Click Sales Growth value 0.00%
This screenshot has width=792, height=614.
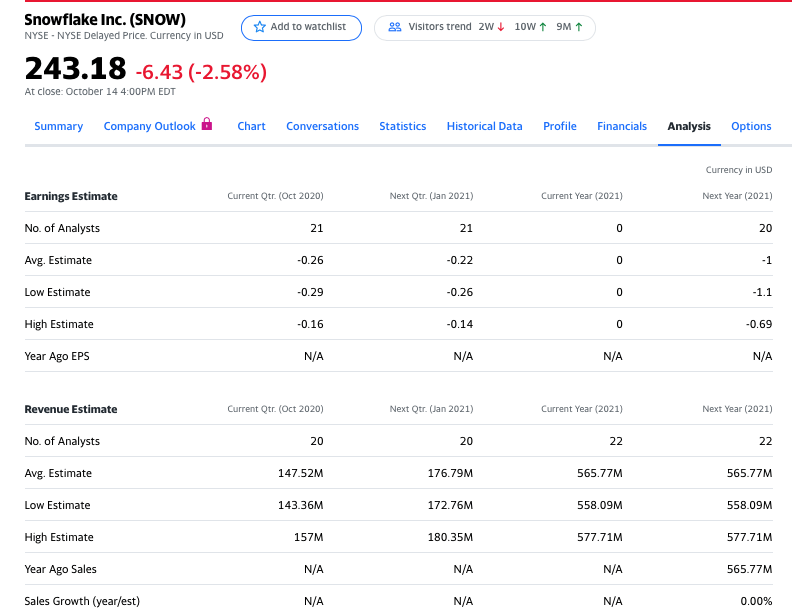tap(756, 601)
